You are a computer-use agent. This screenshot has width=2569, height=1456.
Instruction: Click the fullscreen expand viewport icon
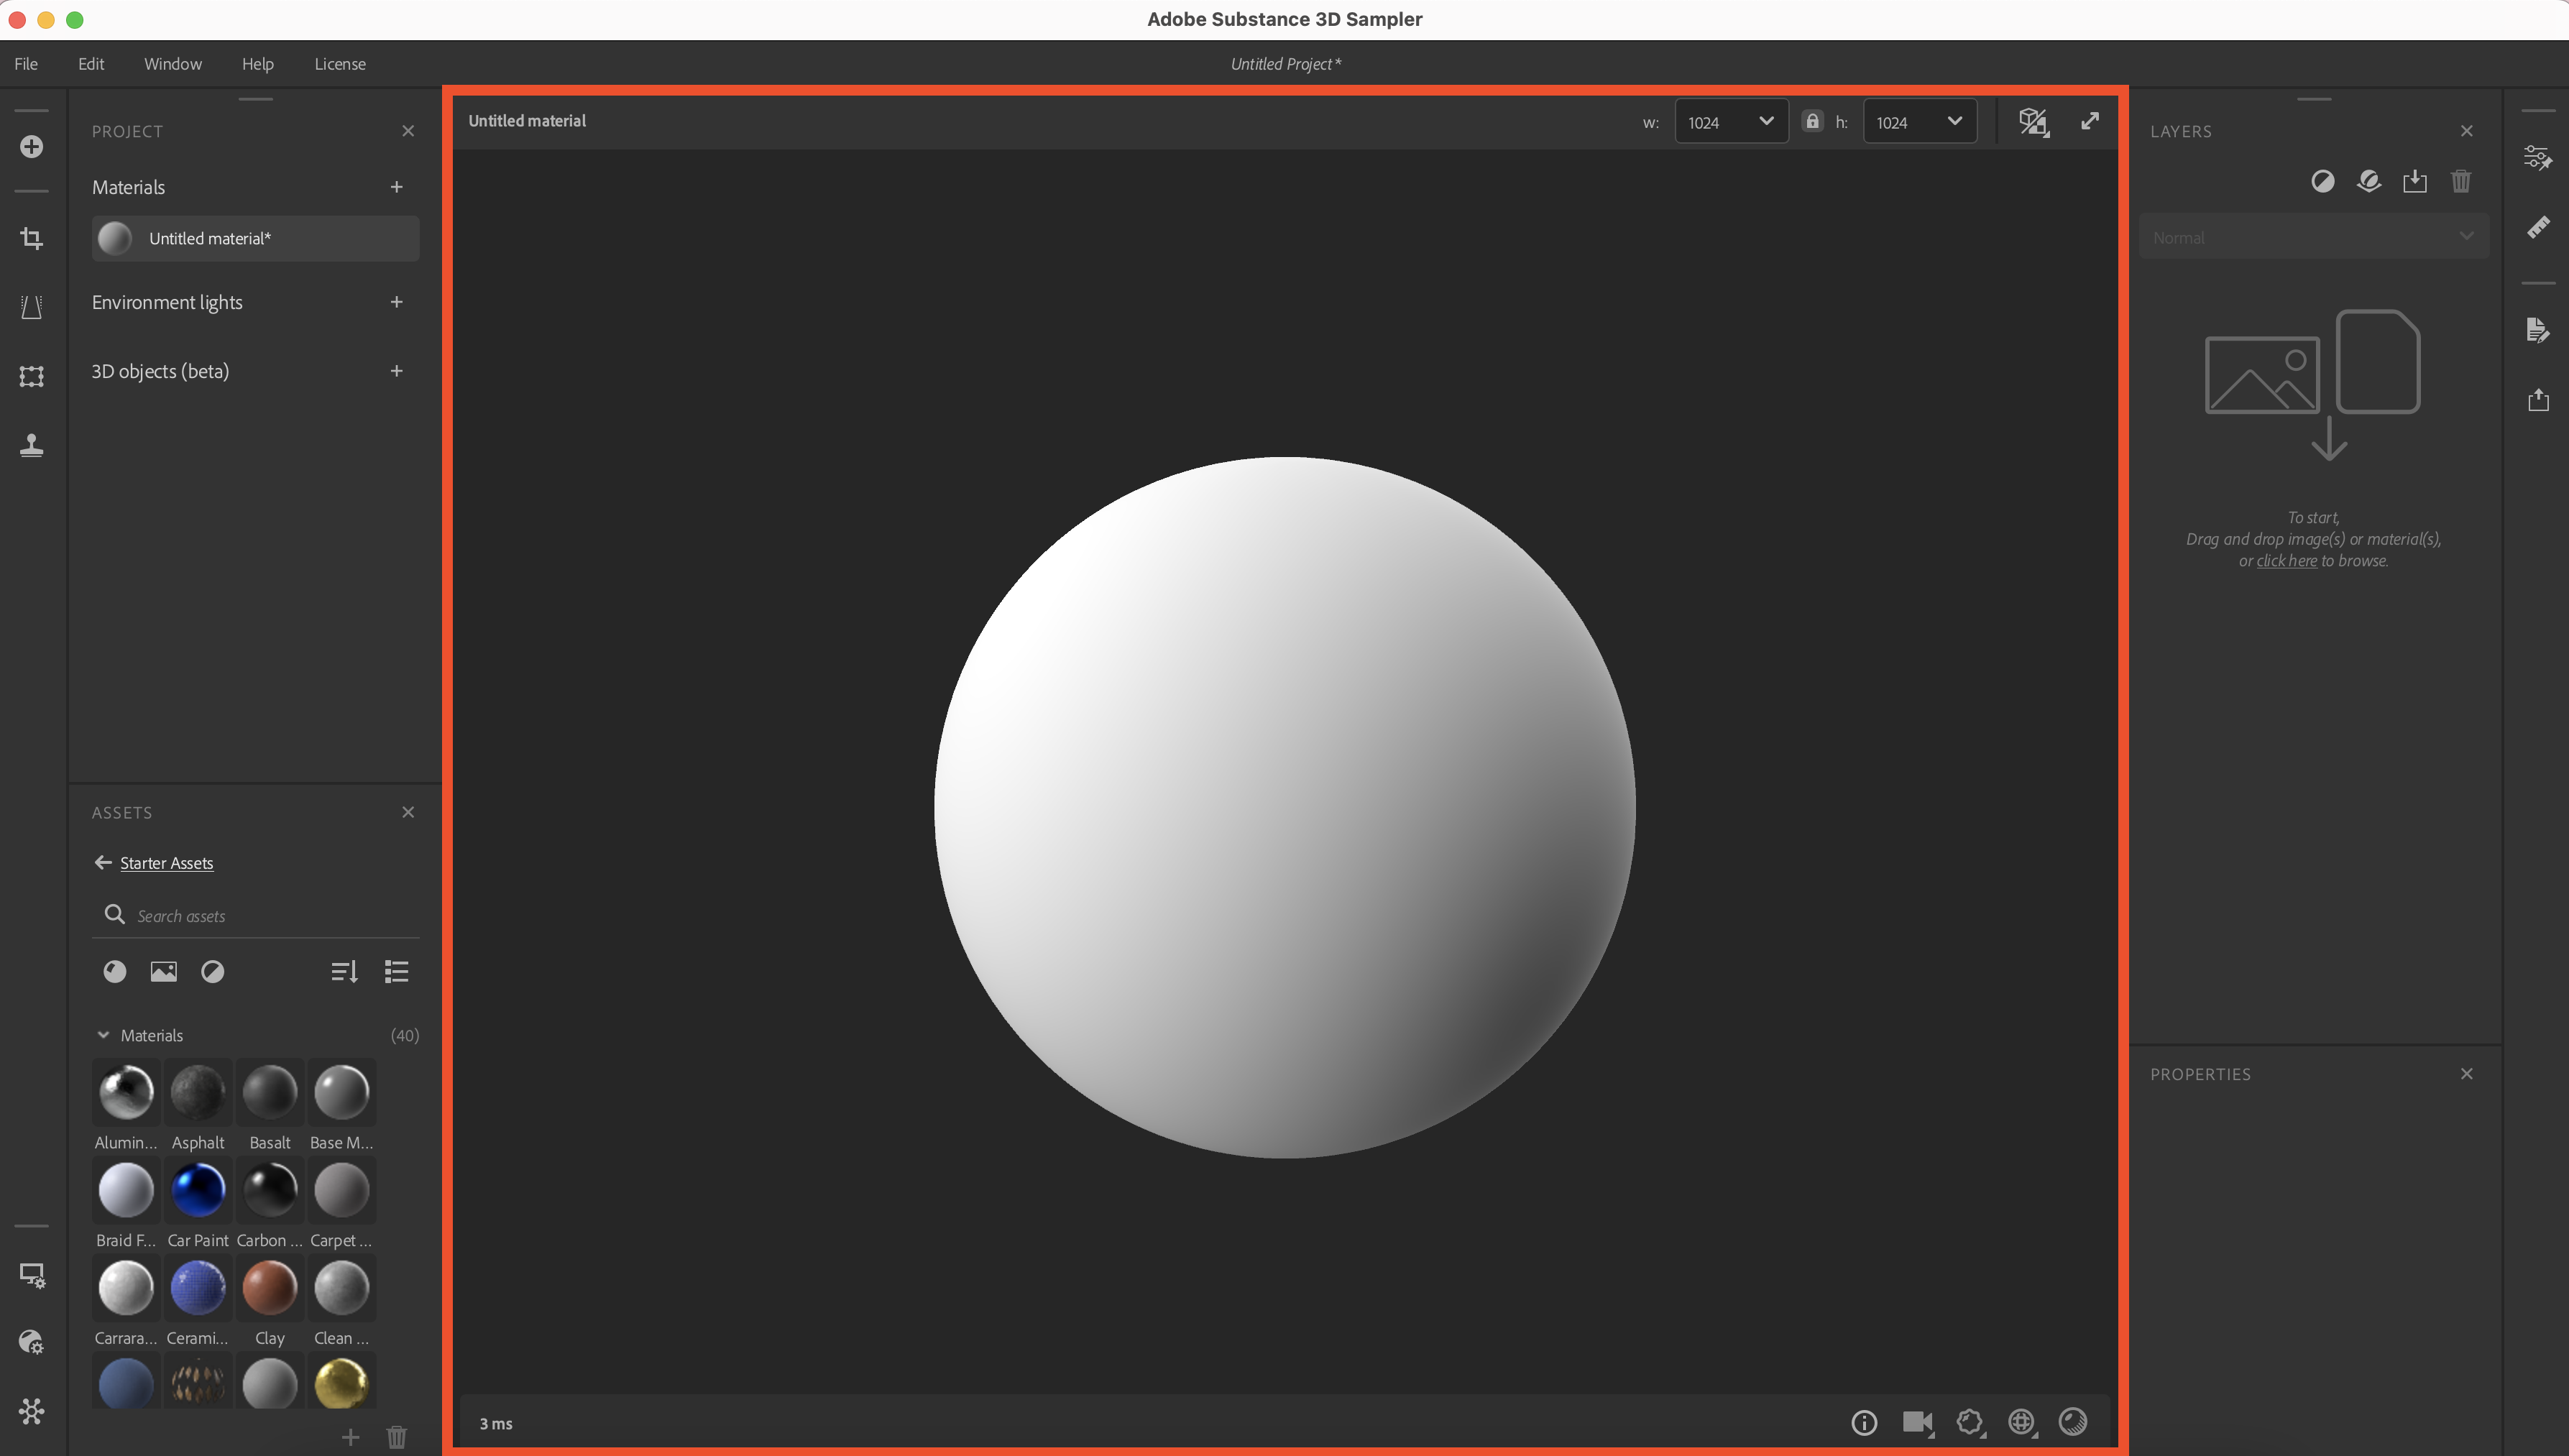[x=2089, y=121]
